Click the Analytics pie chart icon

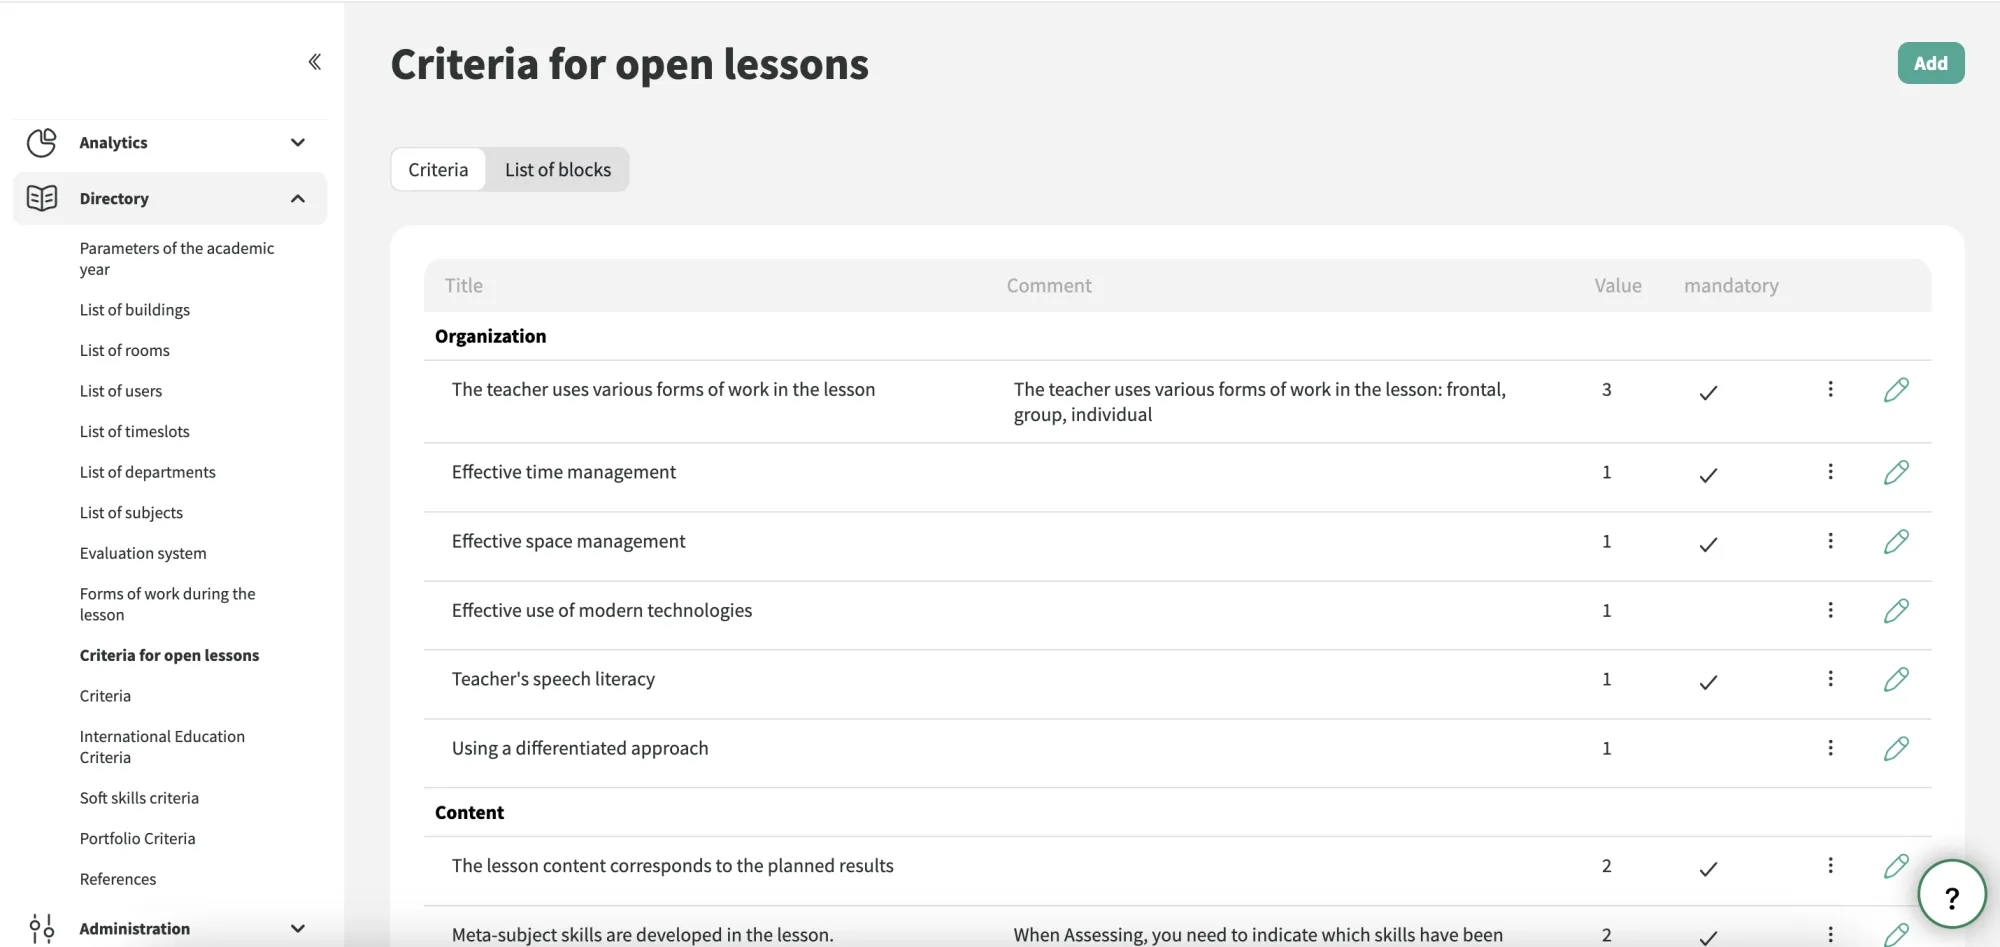point(42,143)
